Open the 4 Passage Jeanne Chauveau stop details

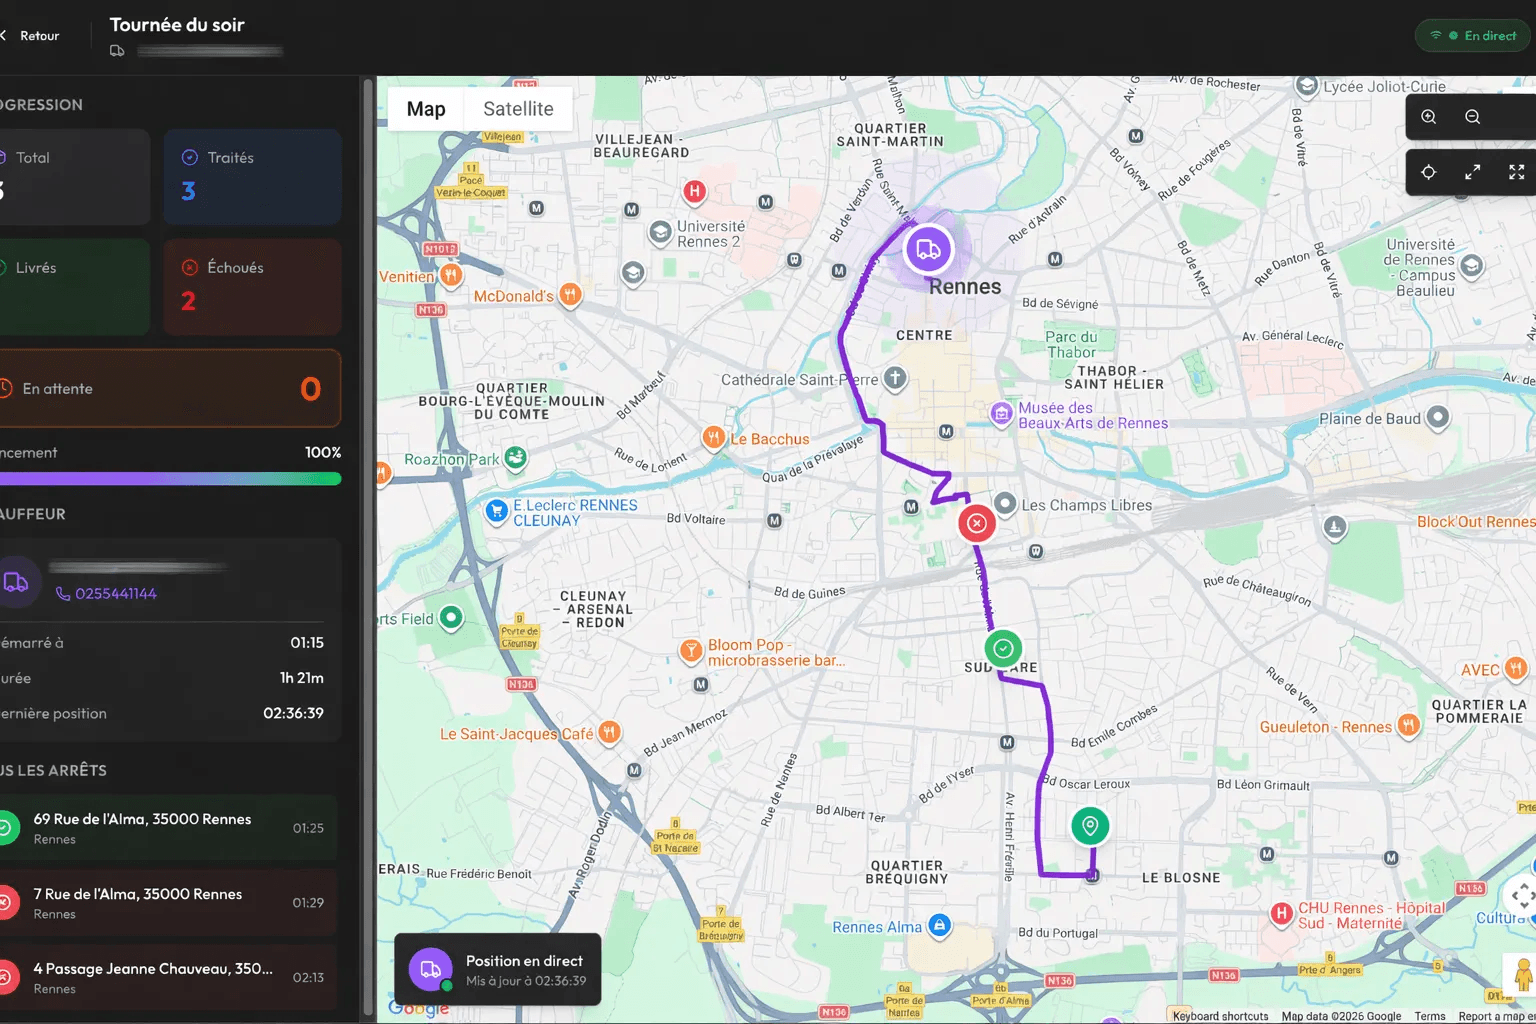[x=170, y=977]
